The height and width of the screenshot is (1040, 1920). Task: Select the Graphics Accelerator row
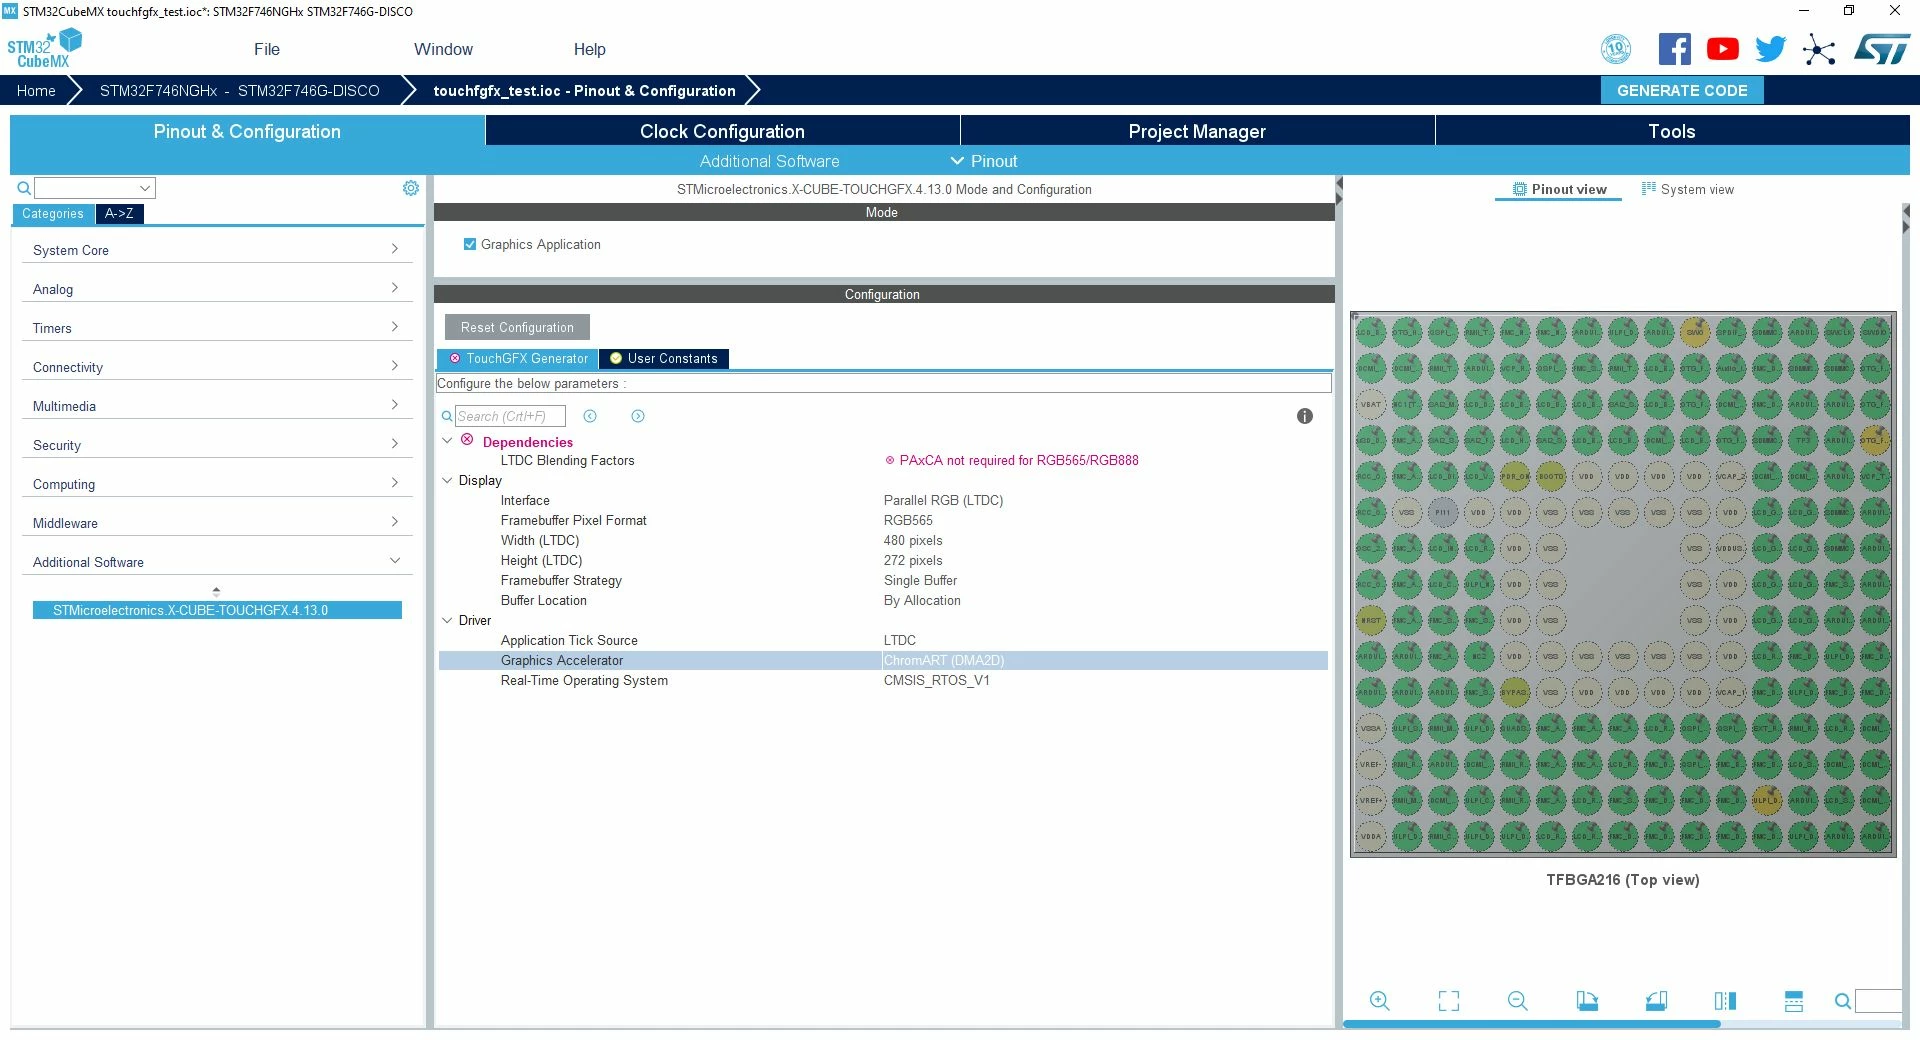pos(883,660)
